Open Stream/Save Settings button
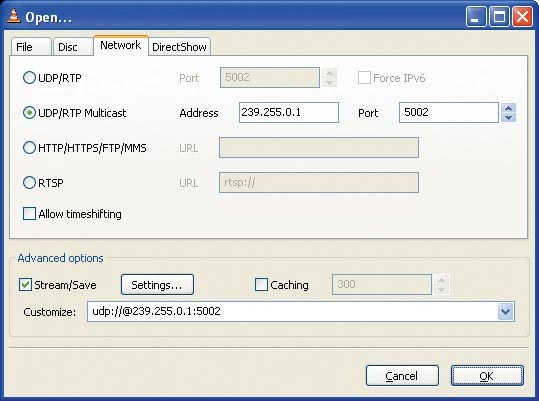Viewport: 539px width, 401px height. coord(157,285)
